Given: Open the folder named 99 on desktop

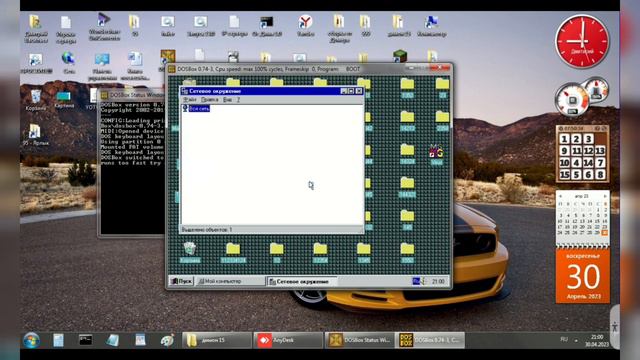Looking at the screenshot, I should [134, 26].
